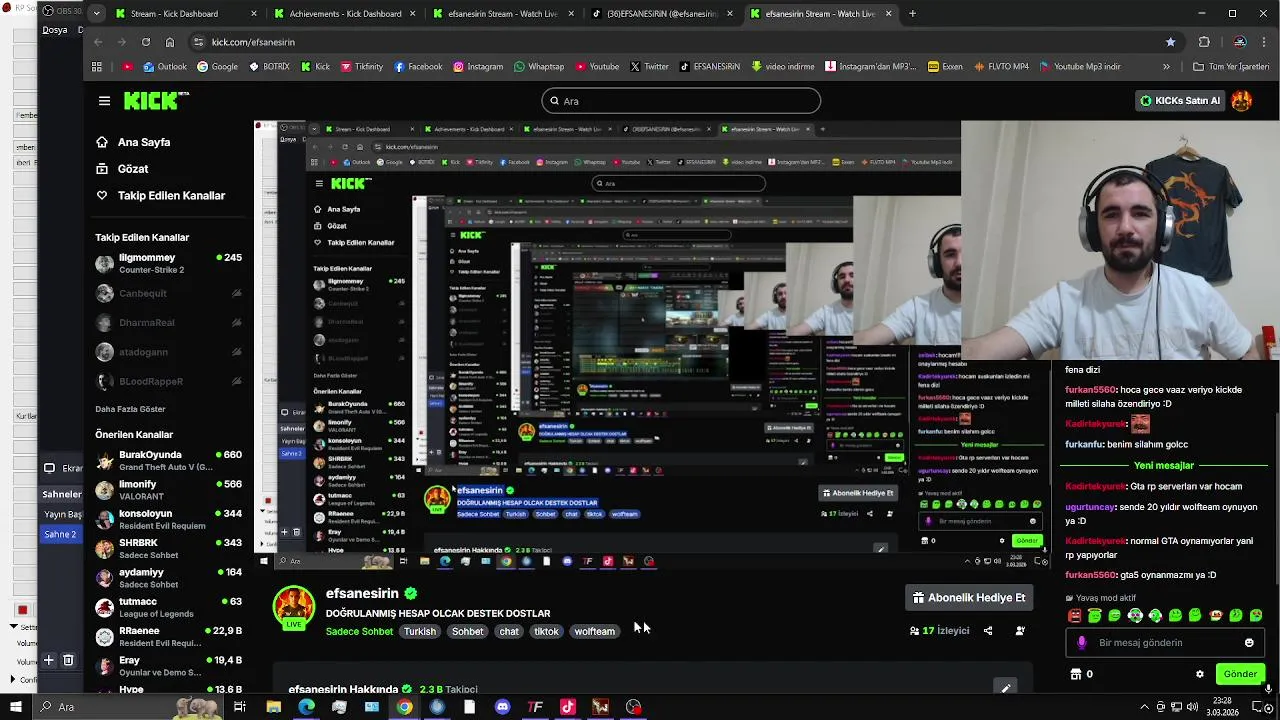
Task: Open the user avatar menu next to KICKs Satın Al
Action: click(1241, 101)
